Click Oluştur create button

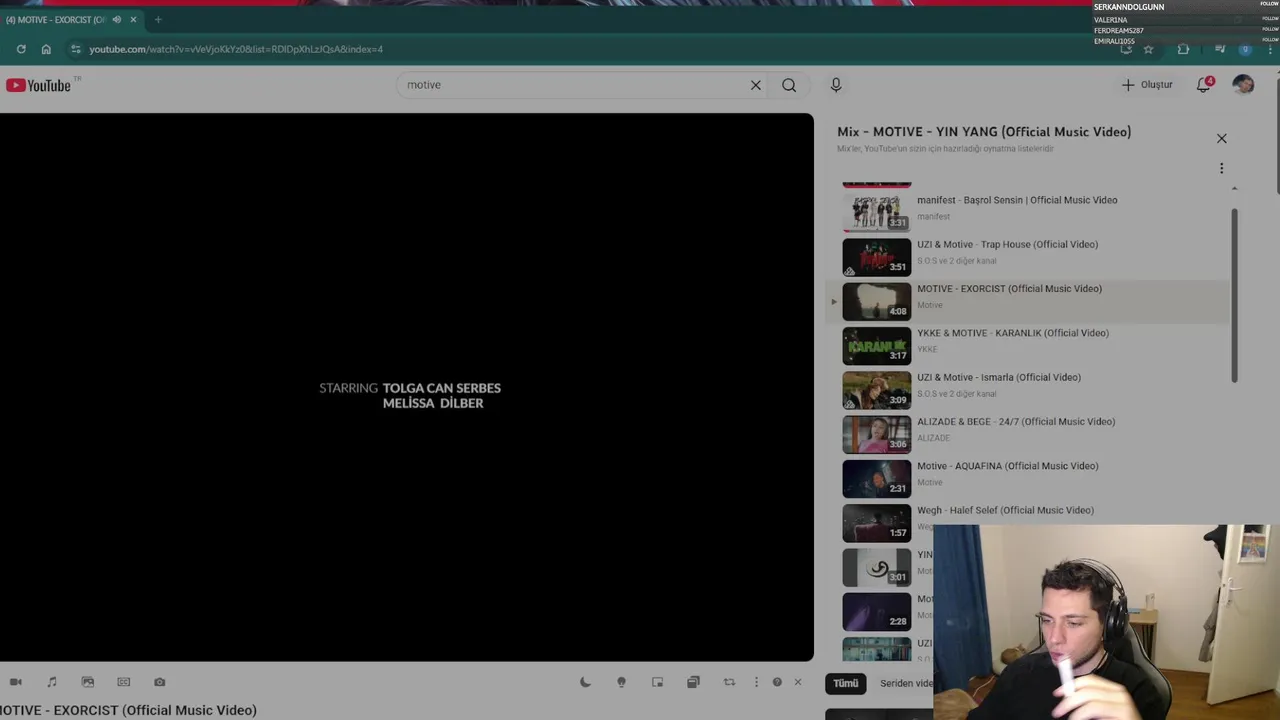point(1147,85)
